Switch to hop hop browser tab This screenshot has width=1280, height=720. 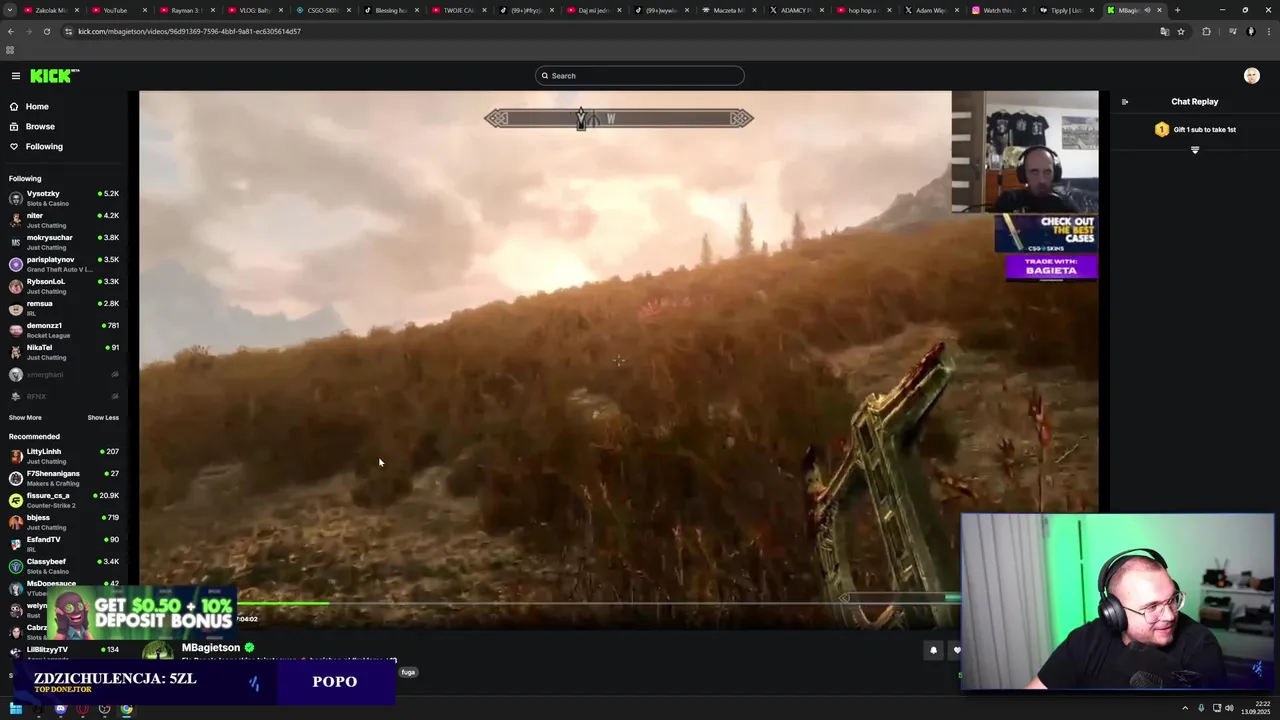pyautogui.click(x=863, y=10)
